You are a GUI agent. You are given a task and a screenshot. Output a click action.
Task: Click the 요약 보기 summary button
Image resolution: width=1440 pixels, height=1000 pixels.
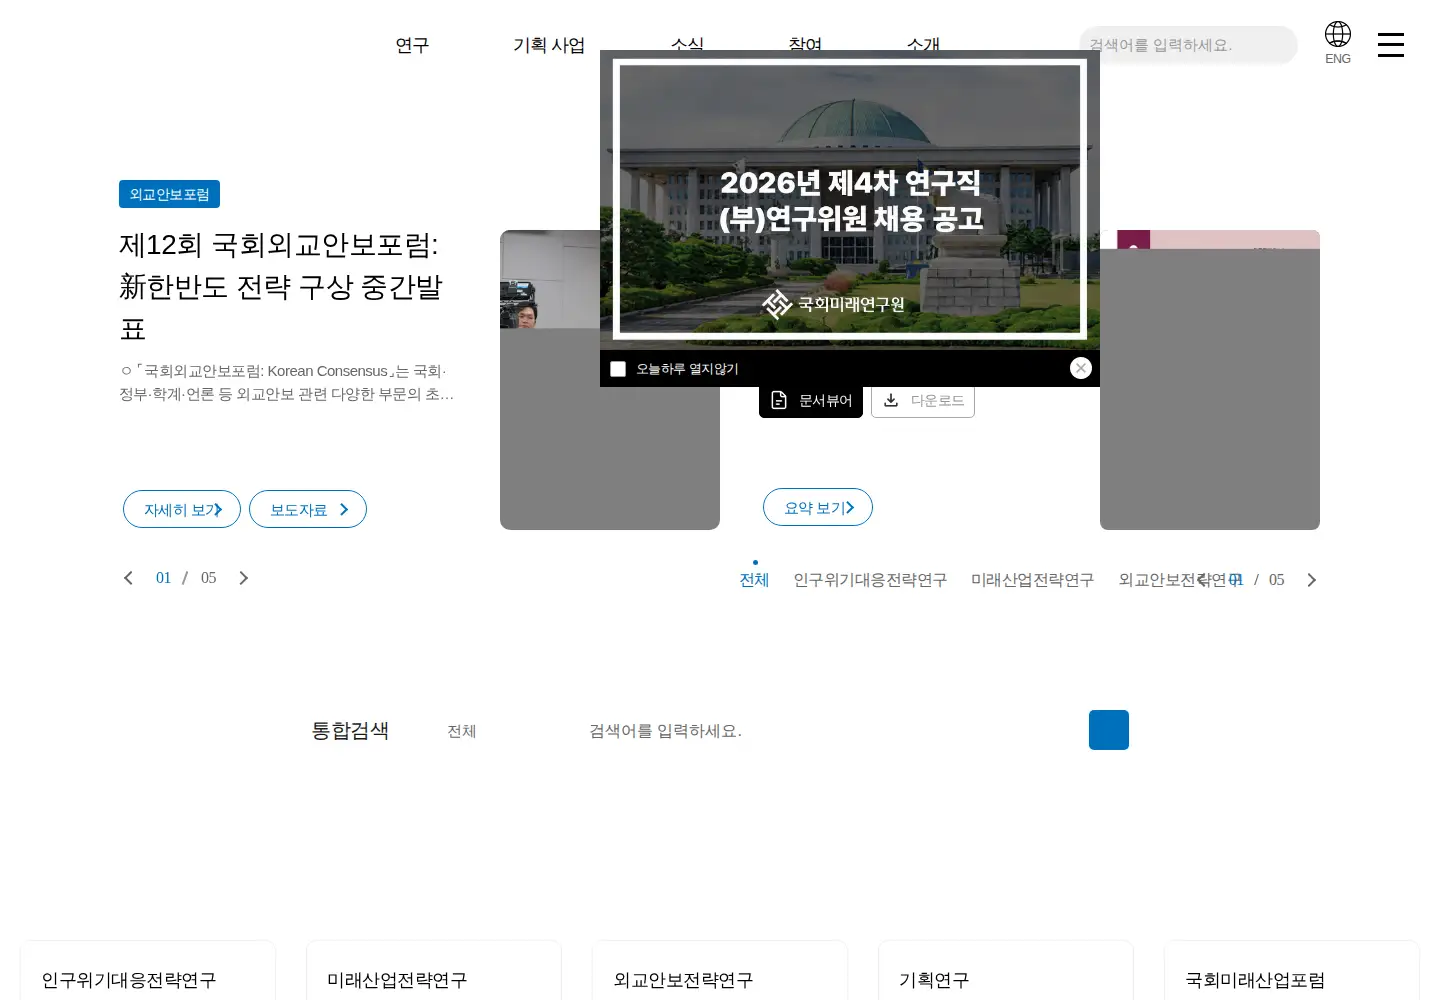coord(818,507)
